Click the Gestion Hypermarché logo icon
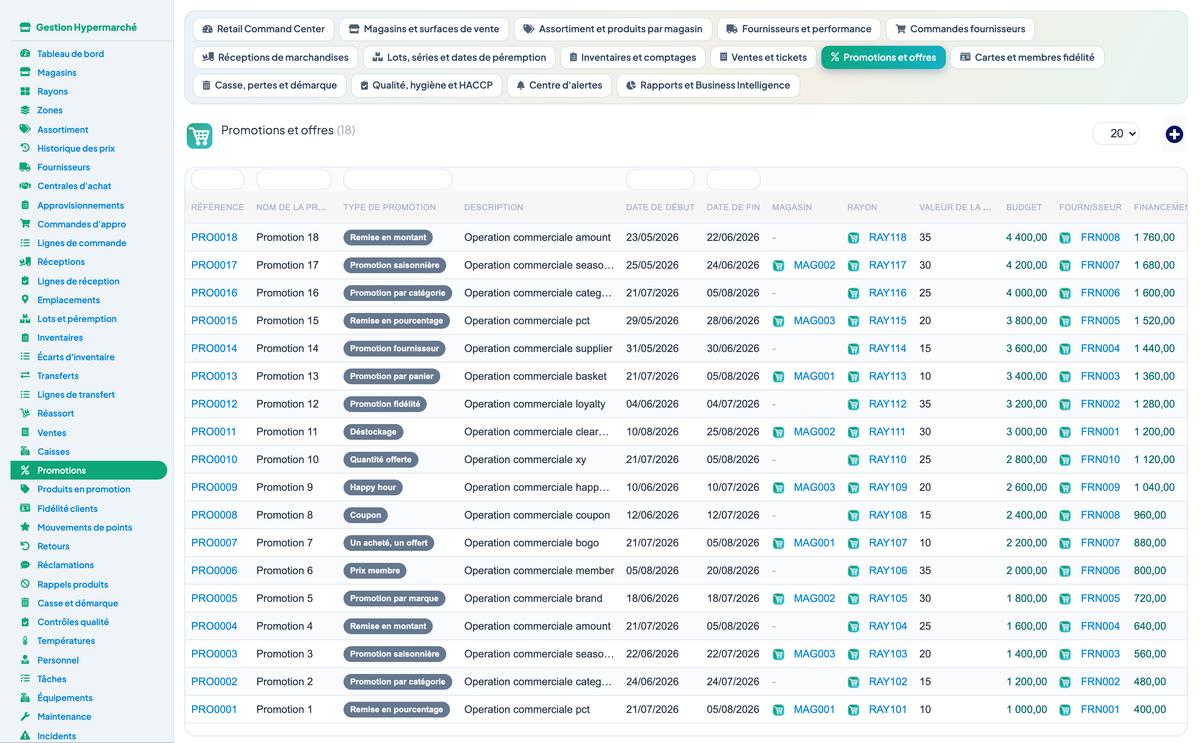Viewport: 1200px width, 743px height. (26, 28)
